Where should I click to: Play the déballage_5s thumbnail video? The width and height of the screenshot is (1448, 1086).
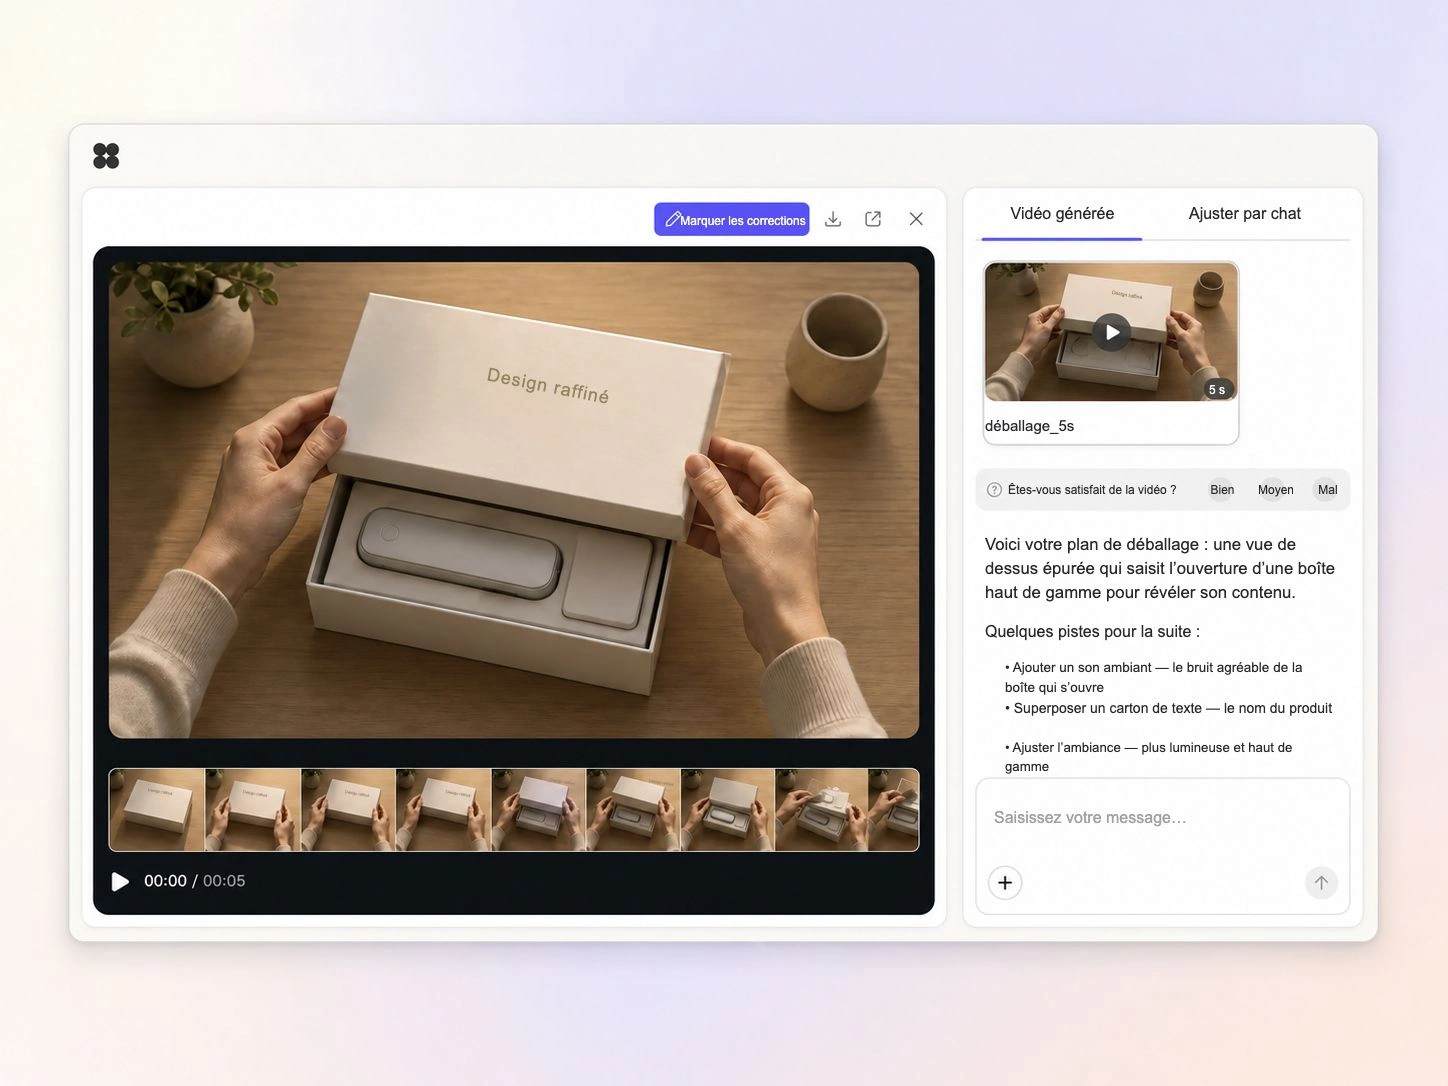pos(1112,332)
